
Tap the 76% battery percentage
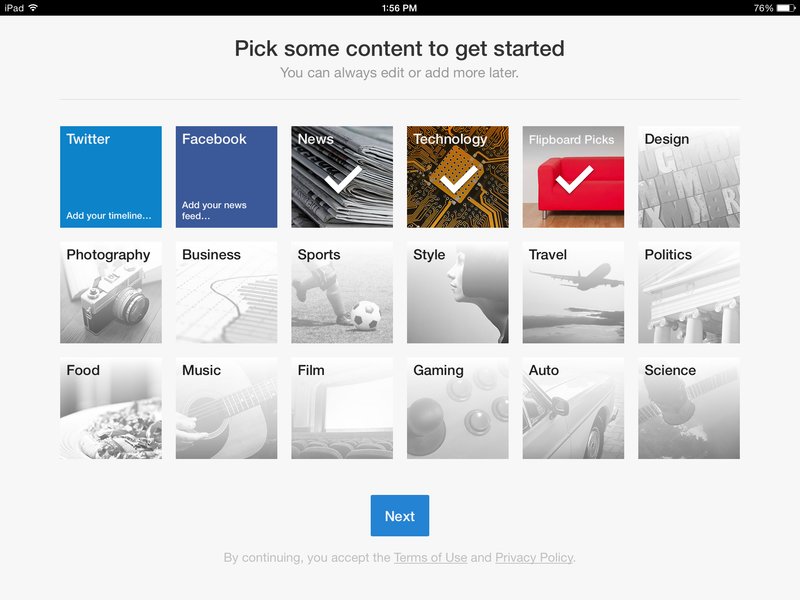763,8
